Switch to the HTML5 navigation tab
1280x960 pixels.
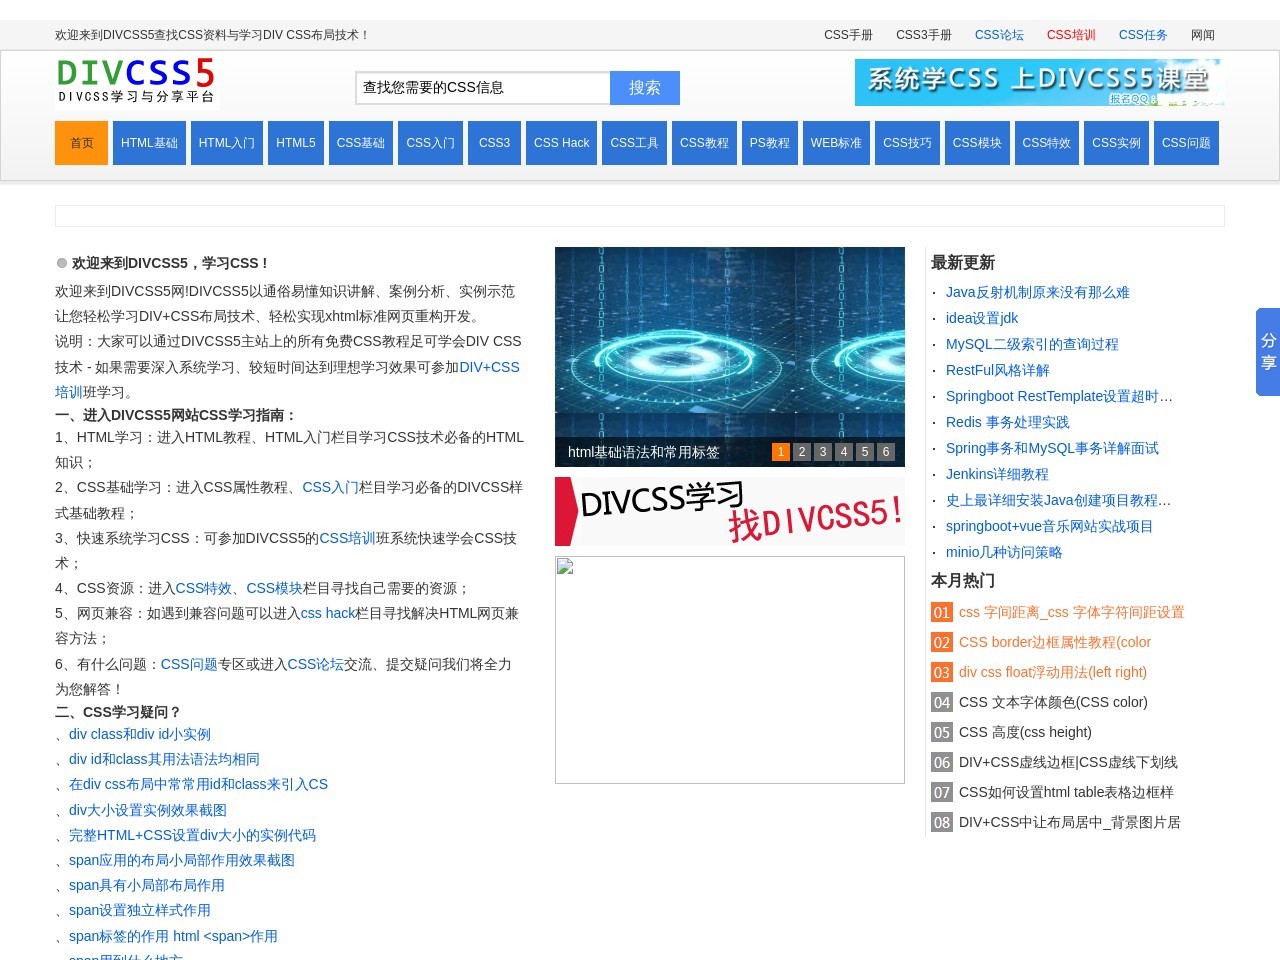[295, 143]
